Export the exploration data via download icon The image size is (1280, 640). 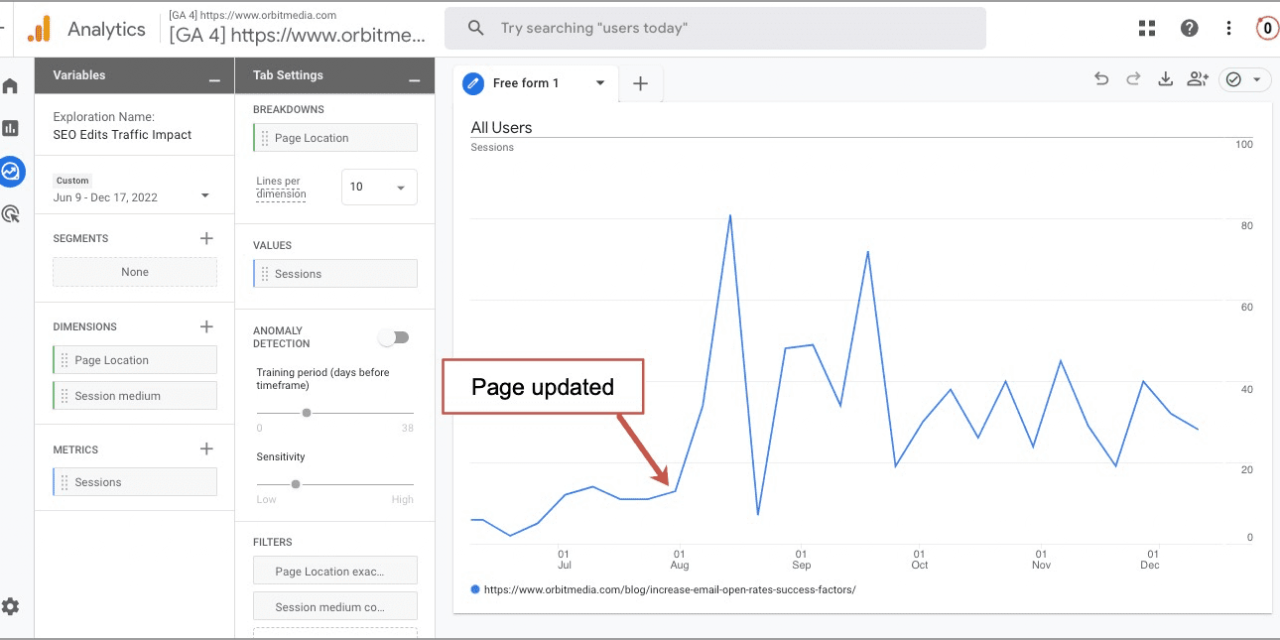(1165, 78)
